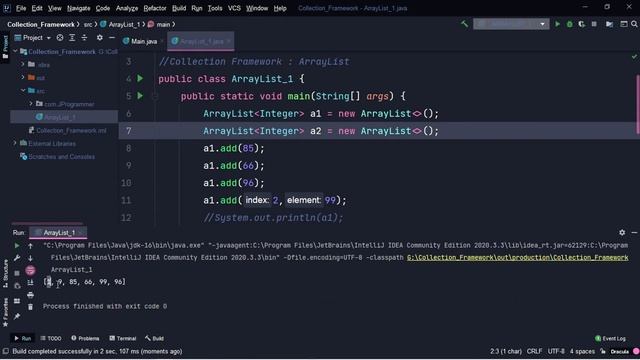Open the Run tool window button
640x360 pixels.
point(22,338)
